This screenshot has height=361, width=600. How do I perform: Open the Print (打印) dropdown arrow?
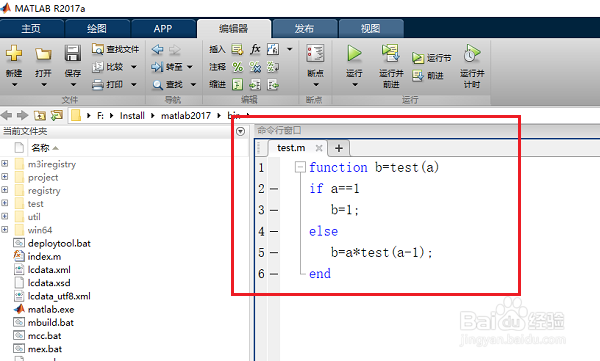coord(134,84)
